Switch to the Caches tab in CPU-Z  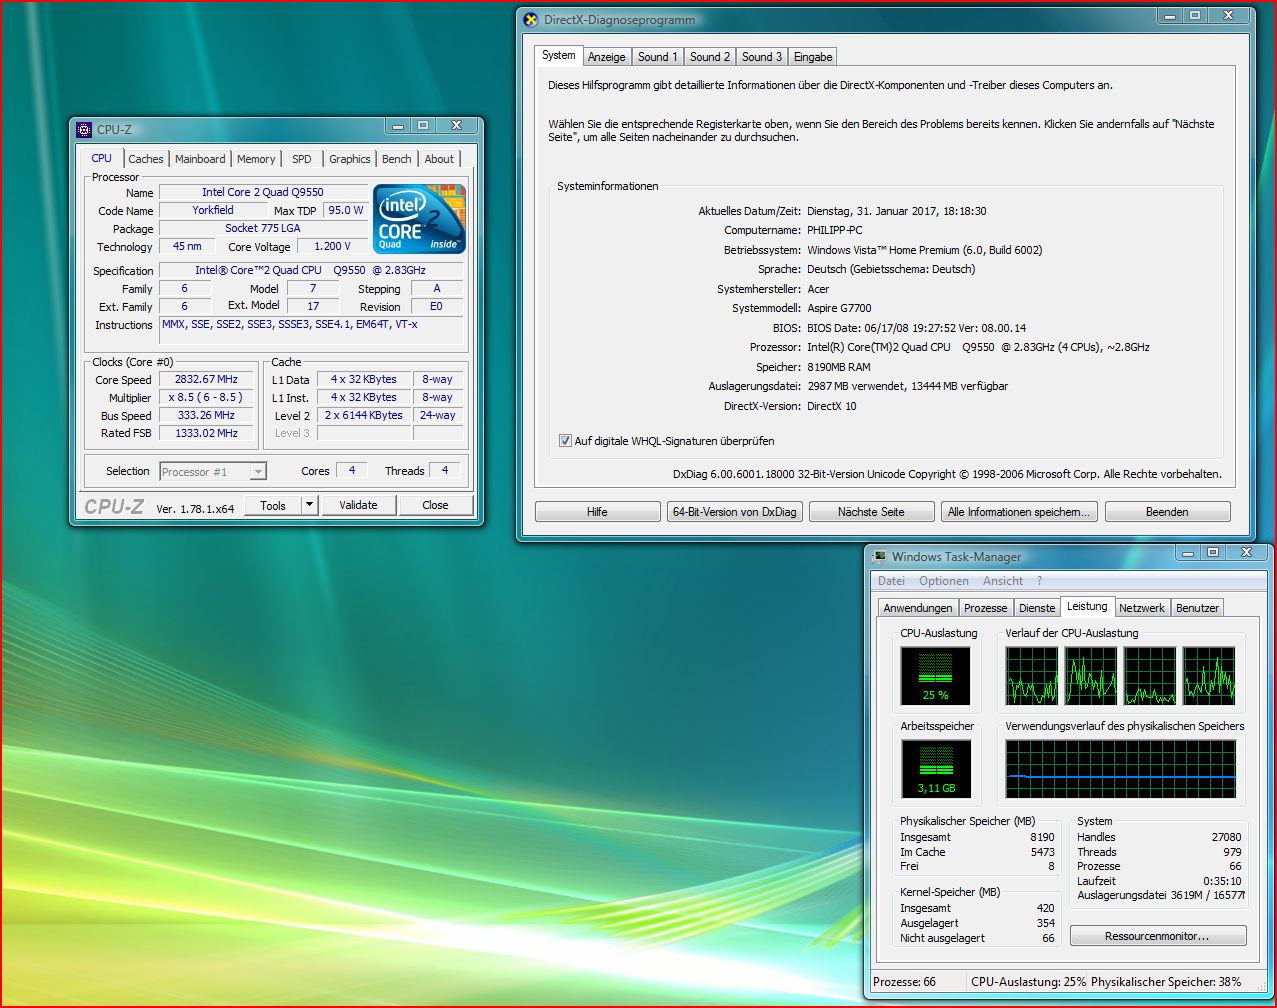[146, 159]
